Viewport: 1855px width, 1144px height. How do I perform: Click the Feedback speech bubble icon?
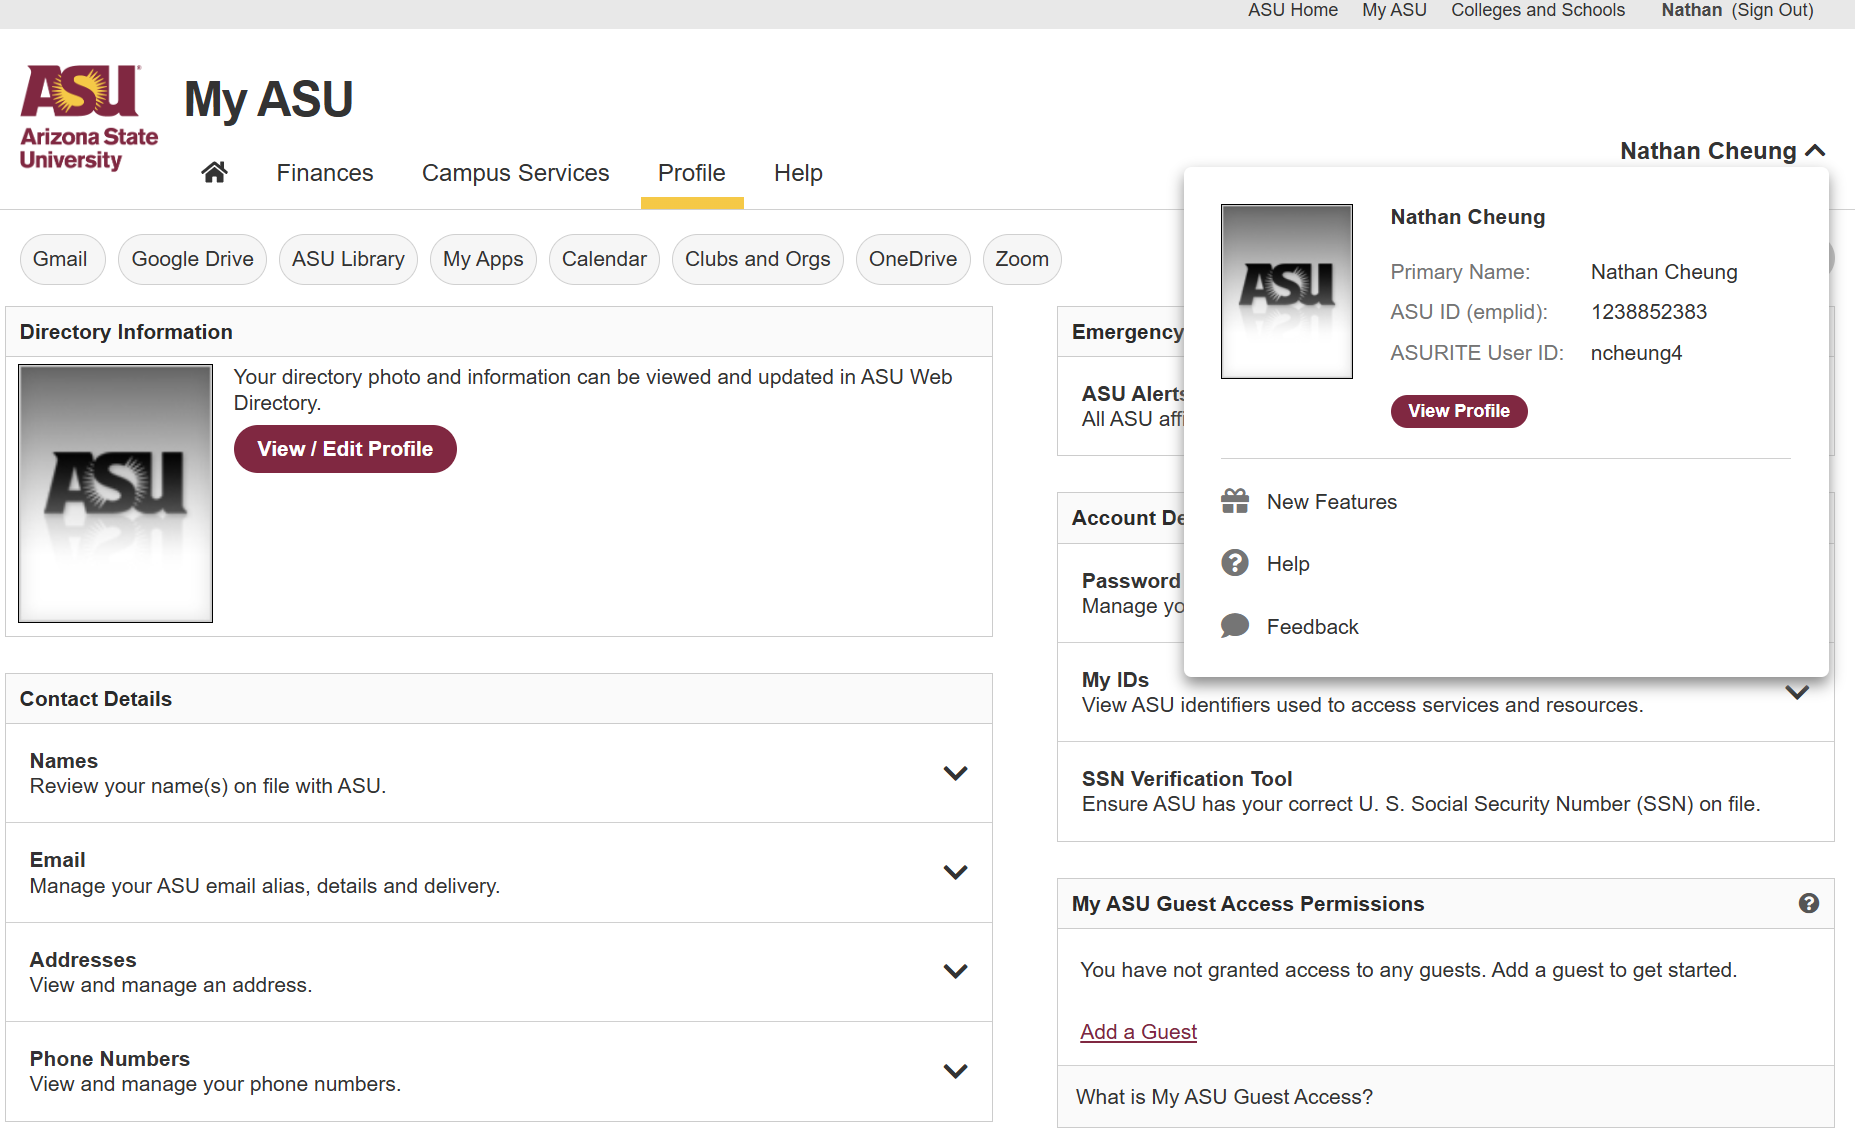click(1235, 626)
